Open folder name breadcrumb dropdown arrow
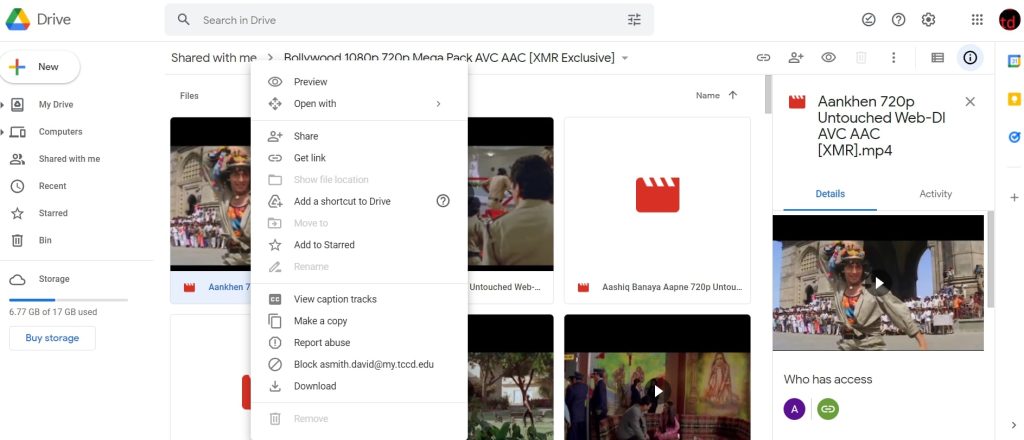The width and height of the screenshot is (1024, 440). point(624,58)
